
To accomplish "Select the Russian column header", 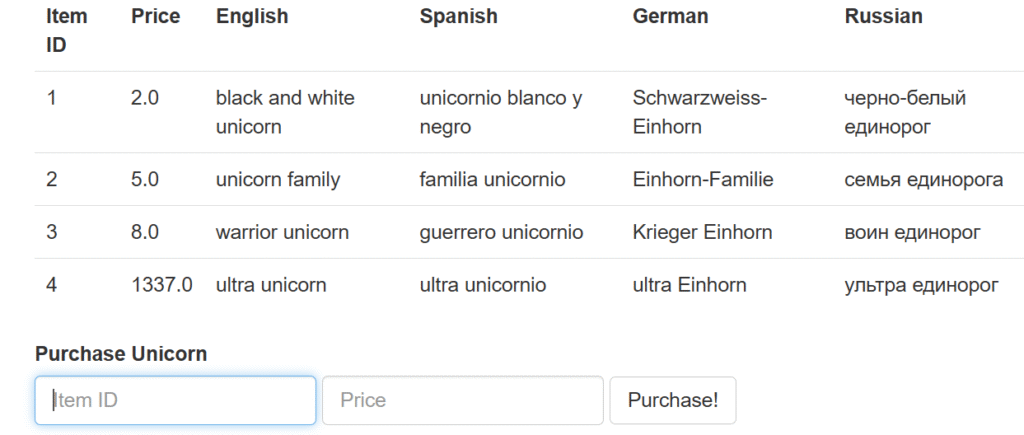I will (x=884, y=16).
